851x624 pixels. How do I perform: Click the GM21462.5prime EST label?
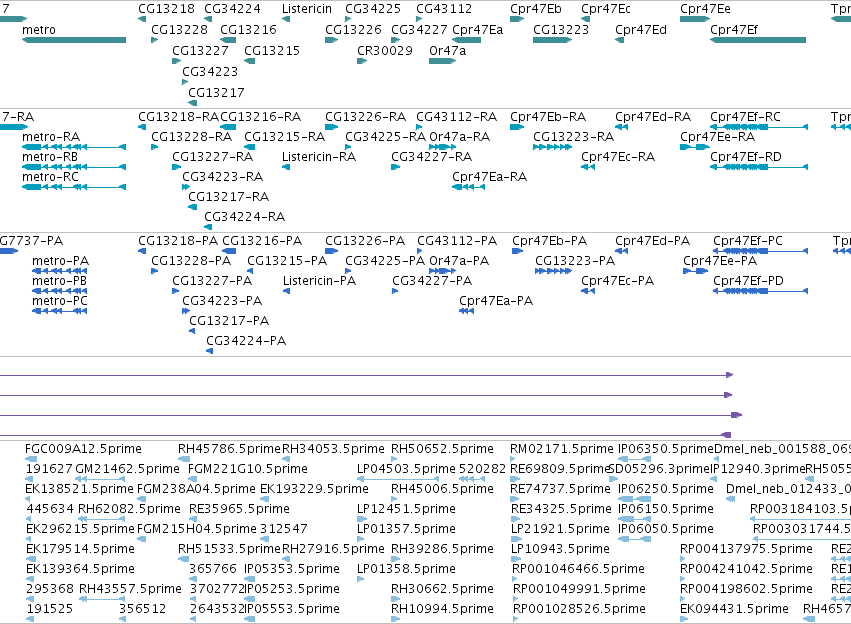[128, 469]
